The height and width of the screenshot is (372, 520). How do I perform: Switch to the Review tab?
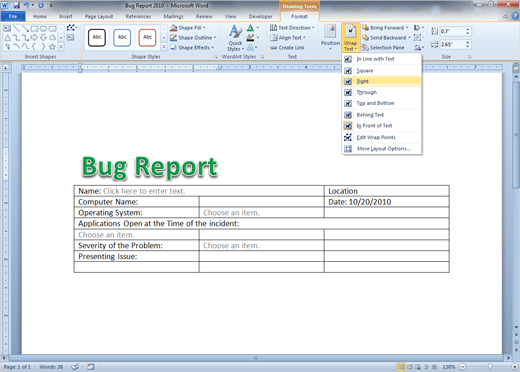[x=204, y=16]
